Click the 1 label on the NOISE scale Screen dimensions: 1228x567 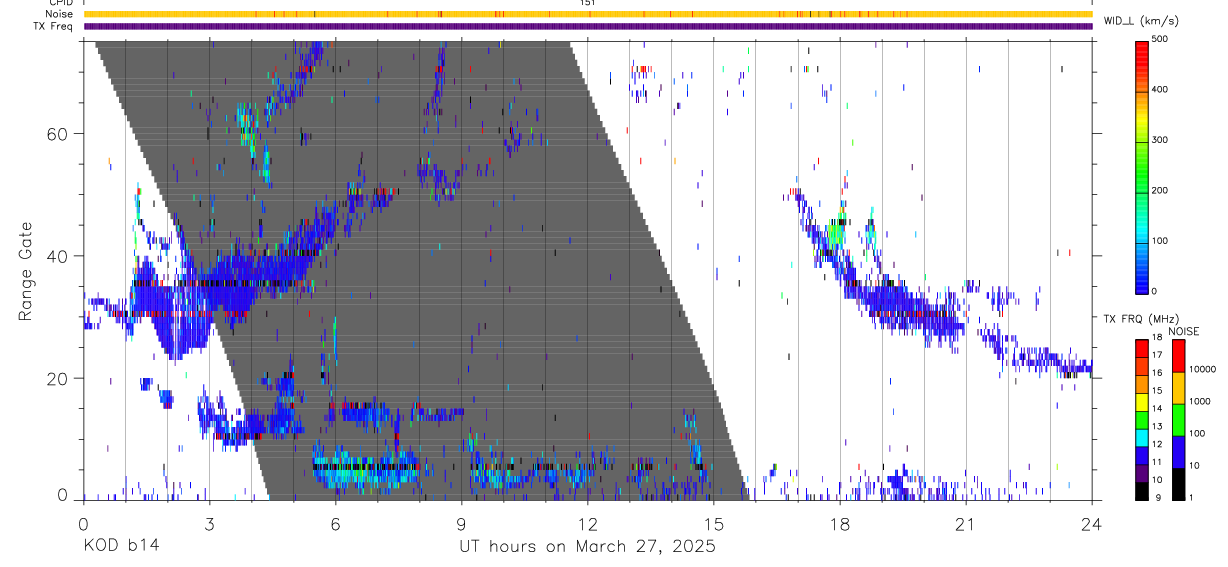pyautogui.click(x=1193, y=498)
